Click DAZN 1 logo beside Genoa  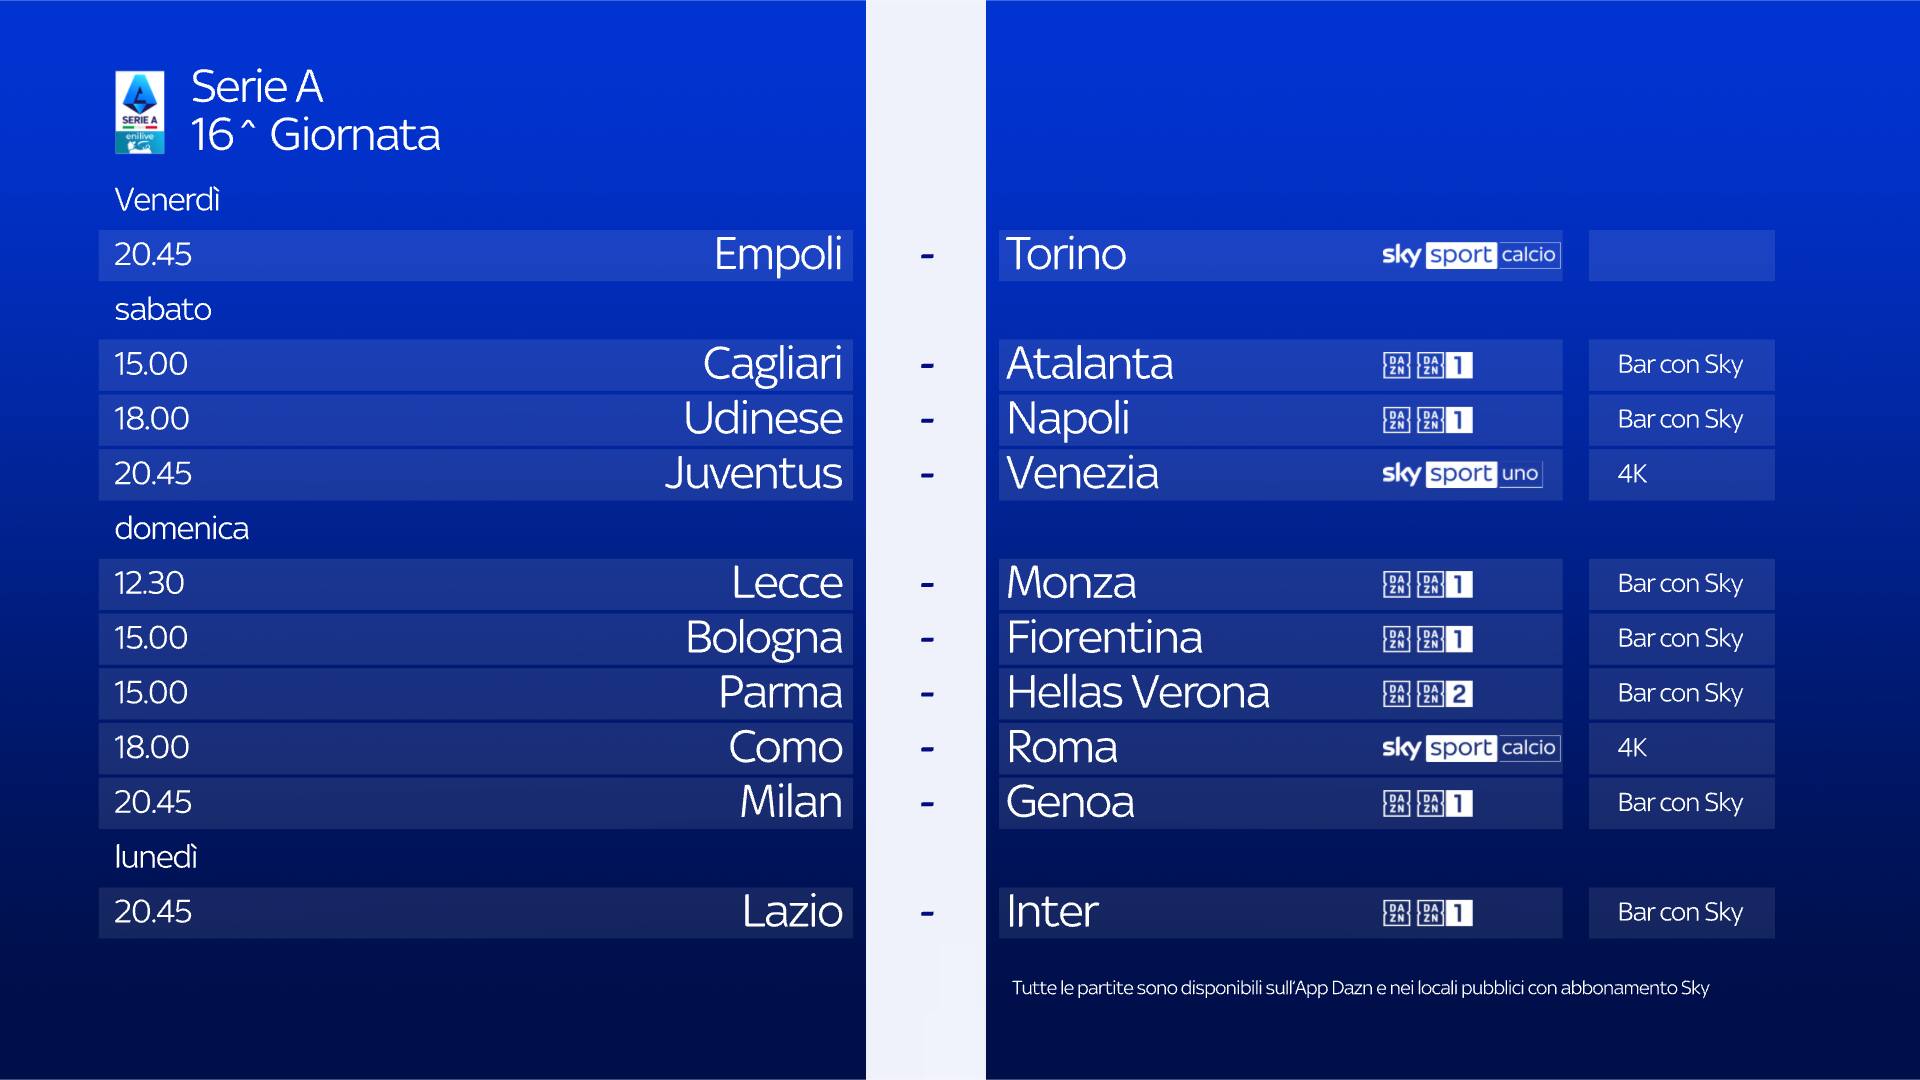[x=1427, y=803]
